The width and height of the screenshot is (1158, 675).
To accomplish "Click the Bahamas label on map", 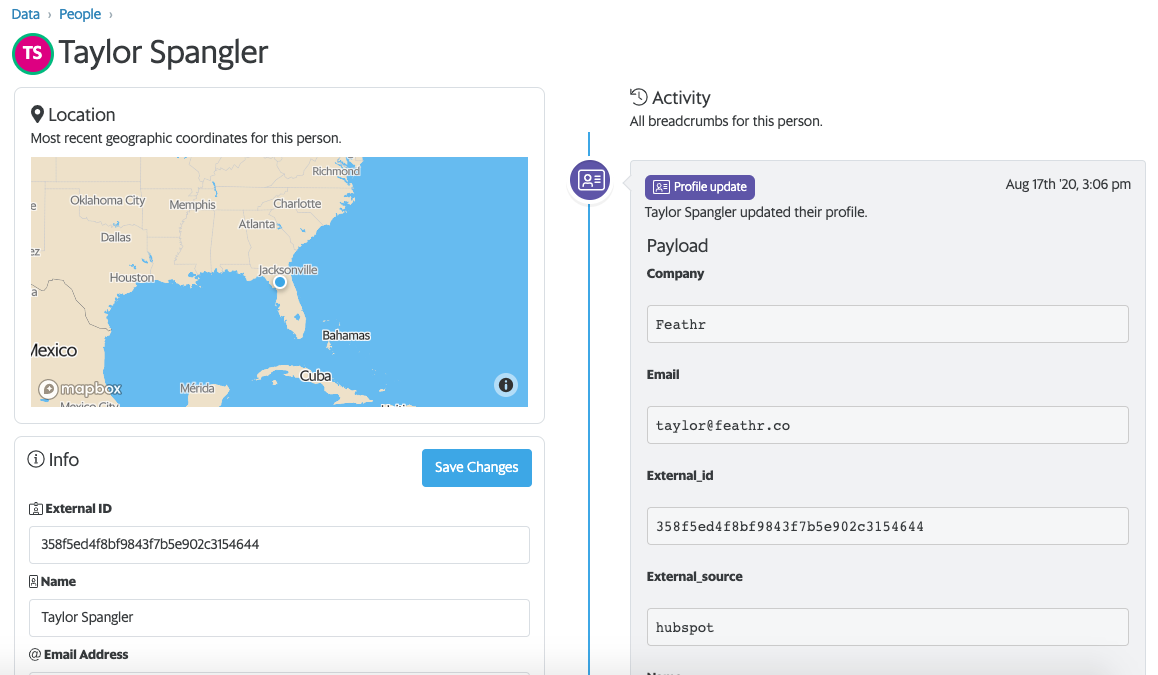I will coord(346,335).
